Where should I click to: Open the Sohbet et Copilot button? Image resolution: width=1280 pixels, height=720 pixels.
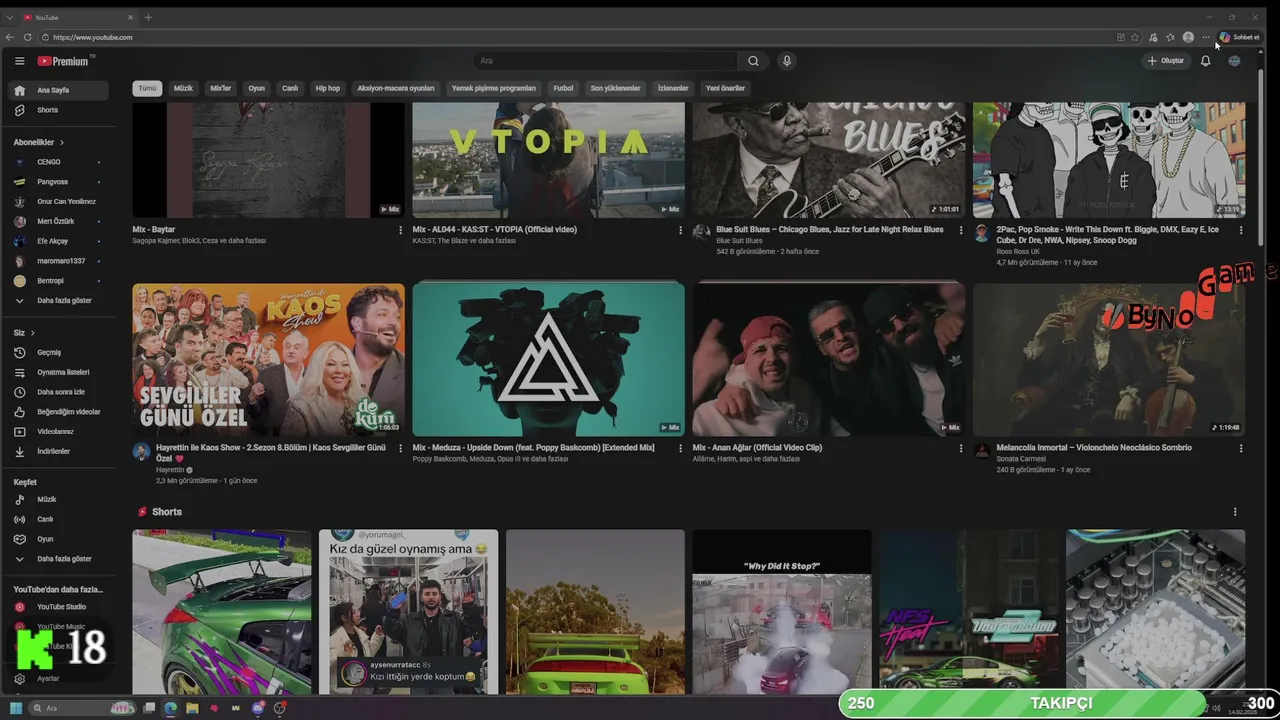point(1239,37)
